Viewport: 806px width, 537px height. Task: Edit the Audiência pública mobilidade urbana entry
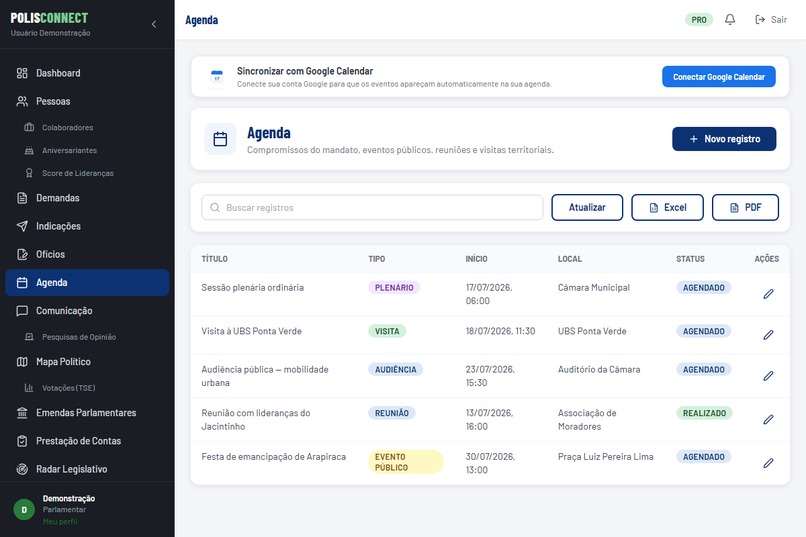(x=768, y=376)
